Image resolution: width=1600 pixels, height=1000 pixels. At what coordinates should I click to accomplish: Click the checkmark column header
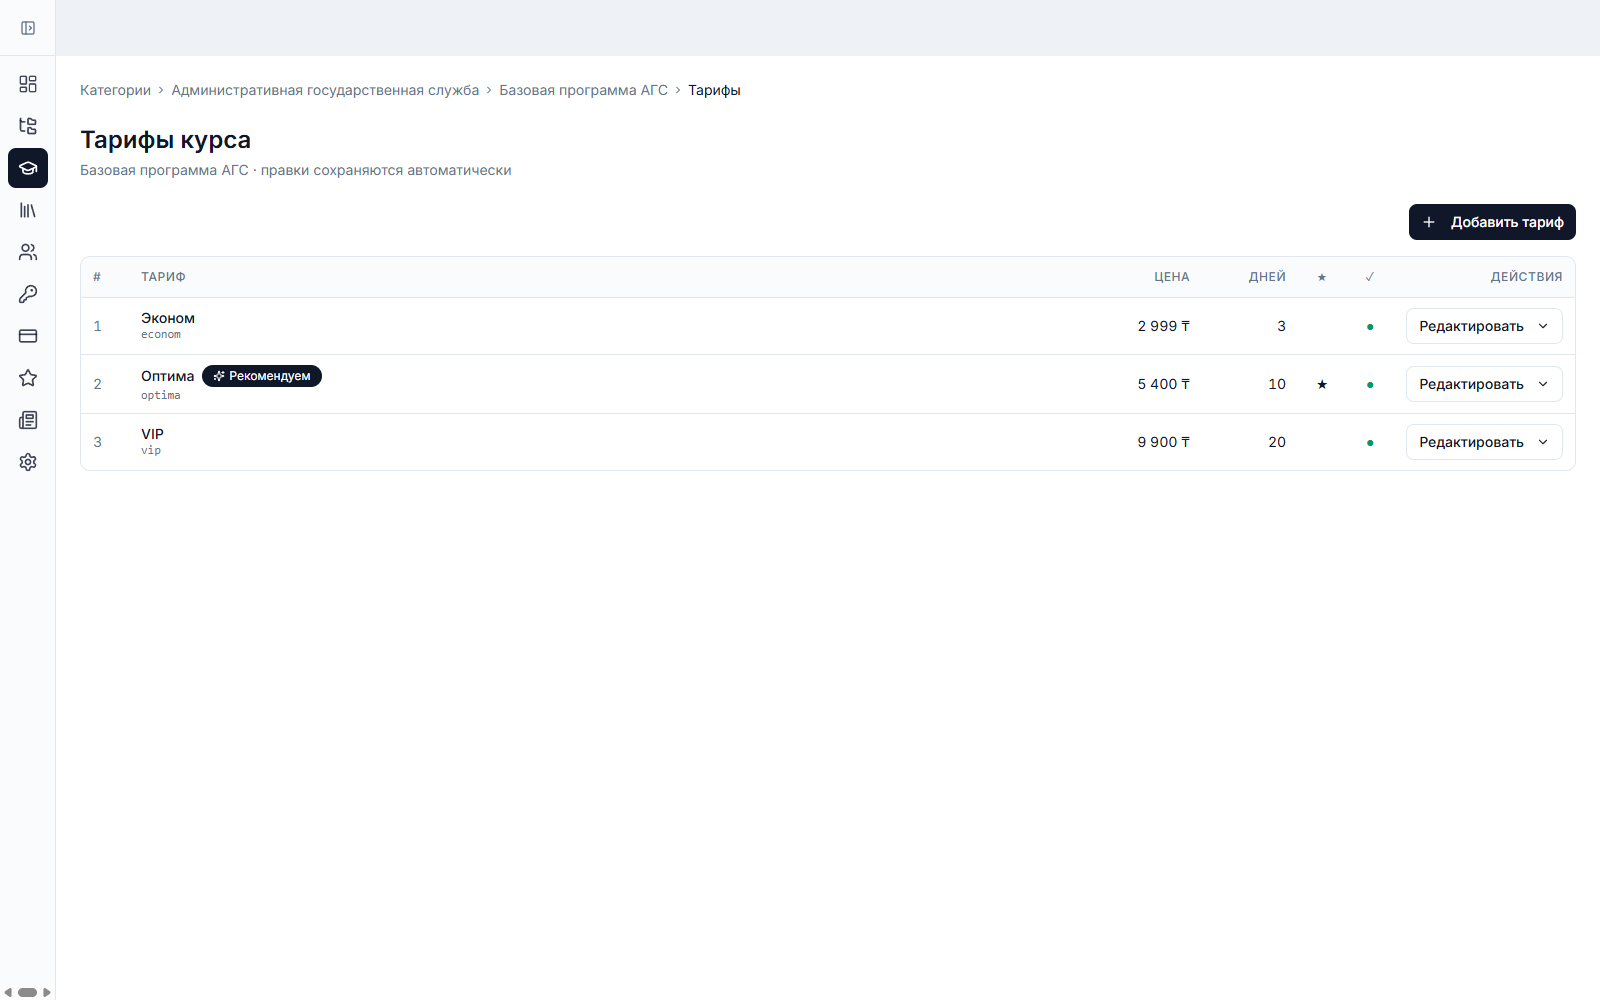click(x=1370, y=277)
